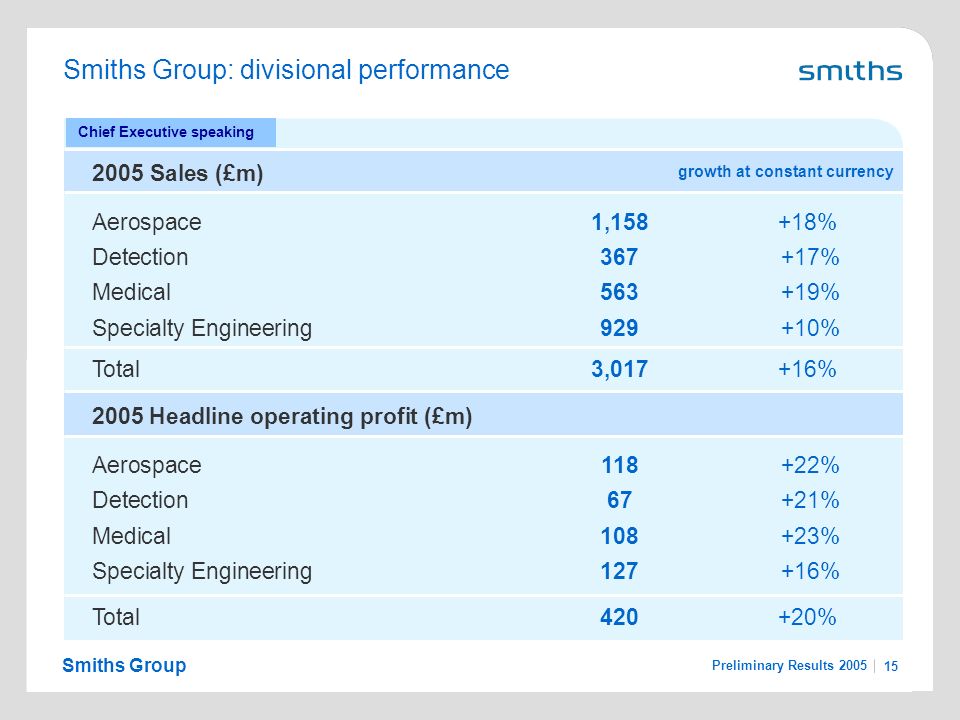Click the total sales value '3,017'
The image size is (960, 720).
620,369
